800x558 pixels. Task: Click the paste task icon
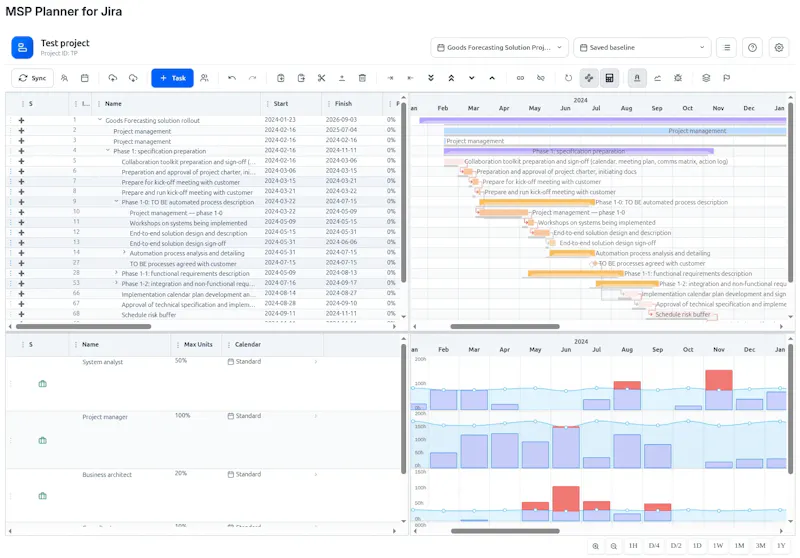click(301, 78)
